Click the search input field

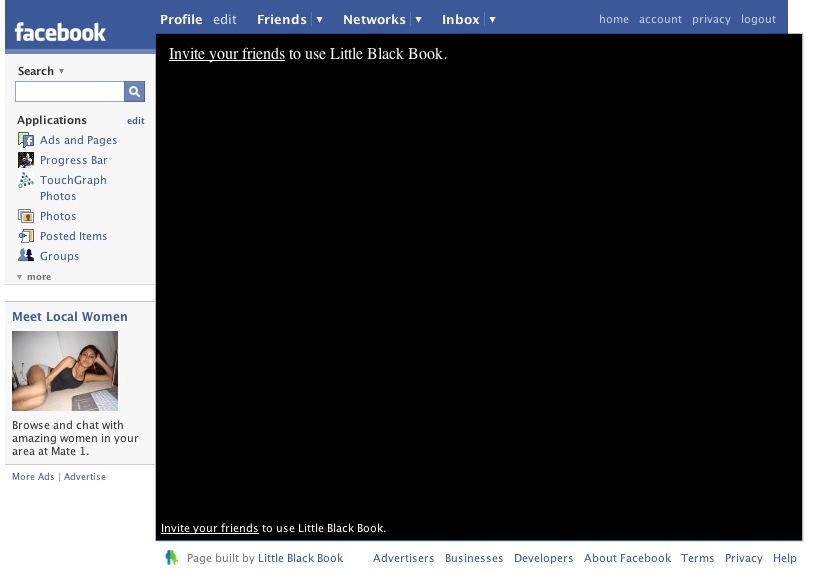(70, 92)
